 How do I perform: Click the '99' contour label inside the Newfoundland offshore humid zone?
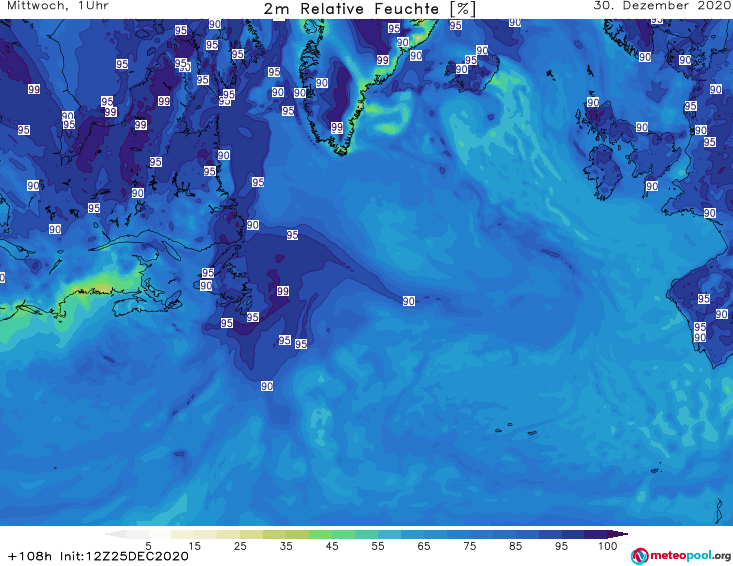(282, 291)
